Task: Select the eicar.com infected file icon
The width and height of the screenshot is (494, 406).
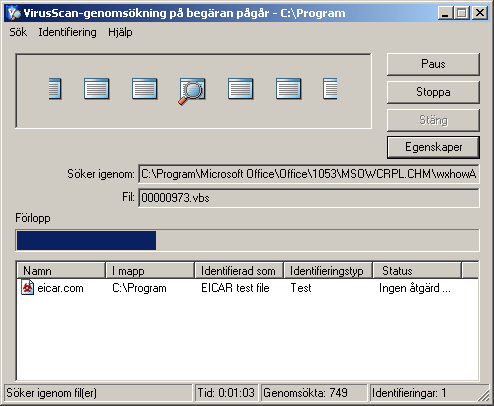Action: pos(28,287)
